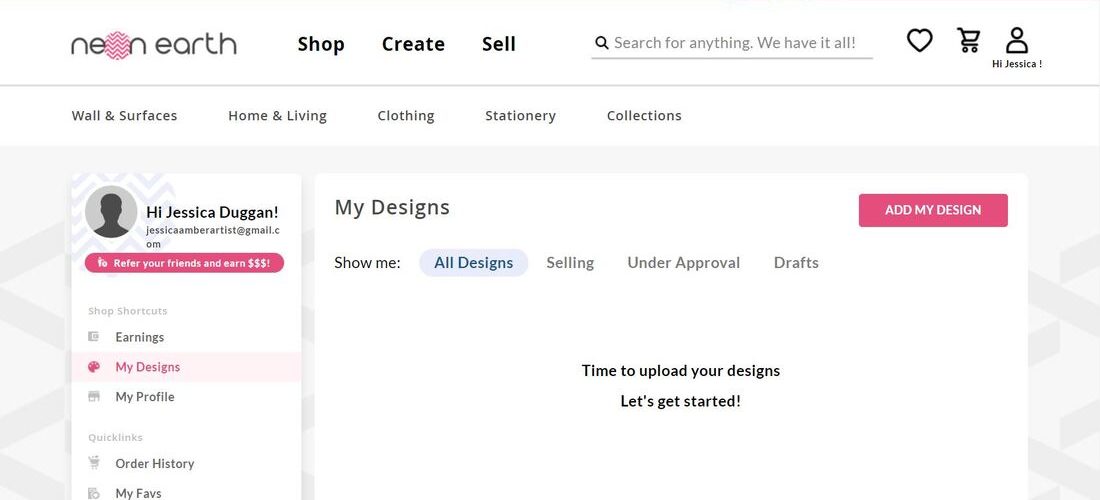Open the Shop menu
The image size is (1100, 500).
(321, 43)
